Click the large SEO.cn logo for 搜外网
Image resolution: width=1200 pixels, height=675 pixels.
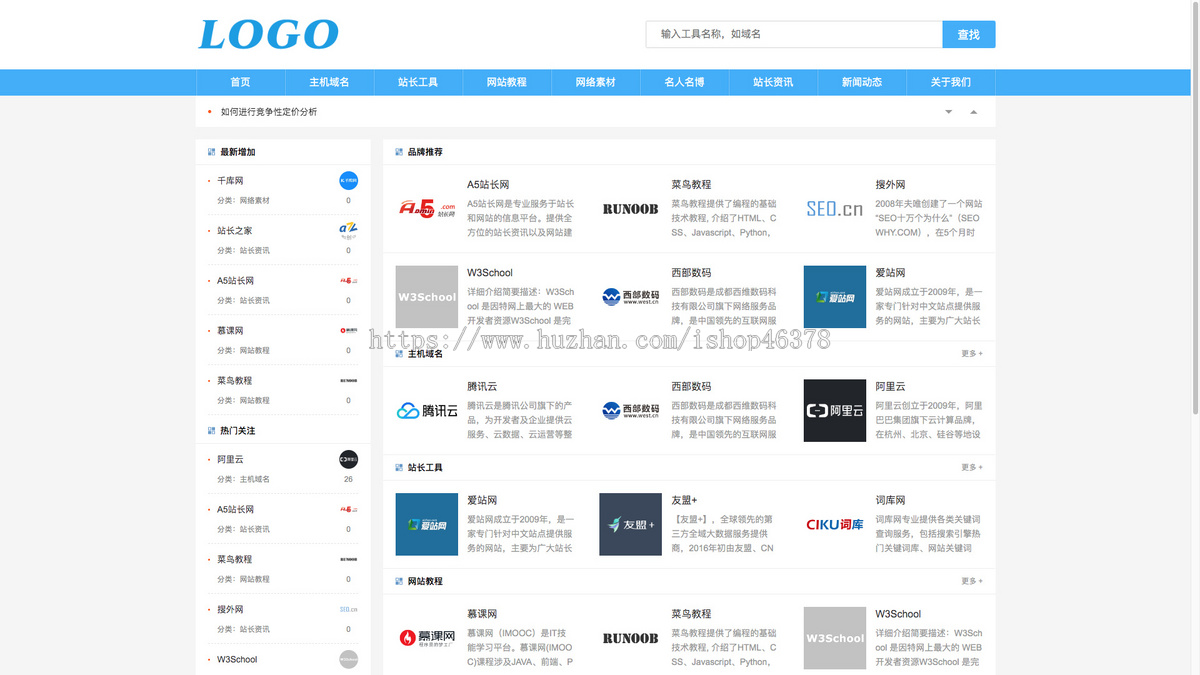pos(834,209)
